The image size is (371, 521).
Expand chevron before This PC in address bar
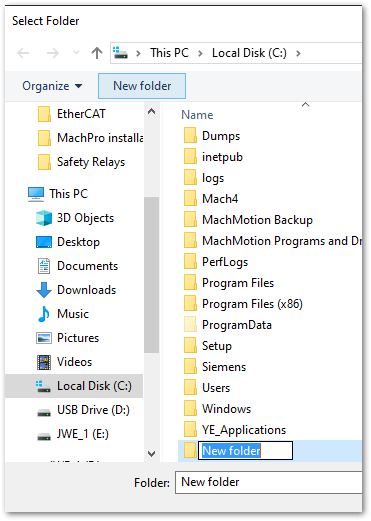click(x=138, y=53)
